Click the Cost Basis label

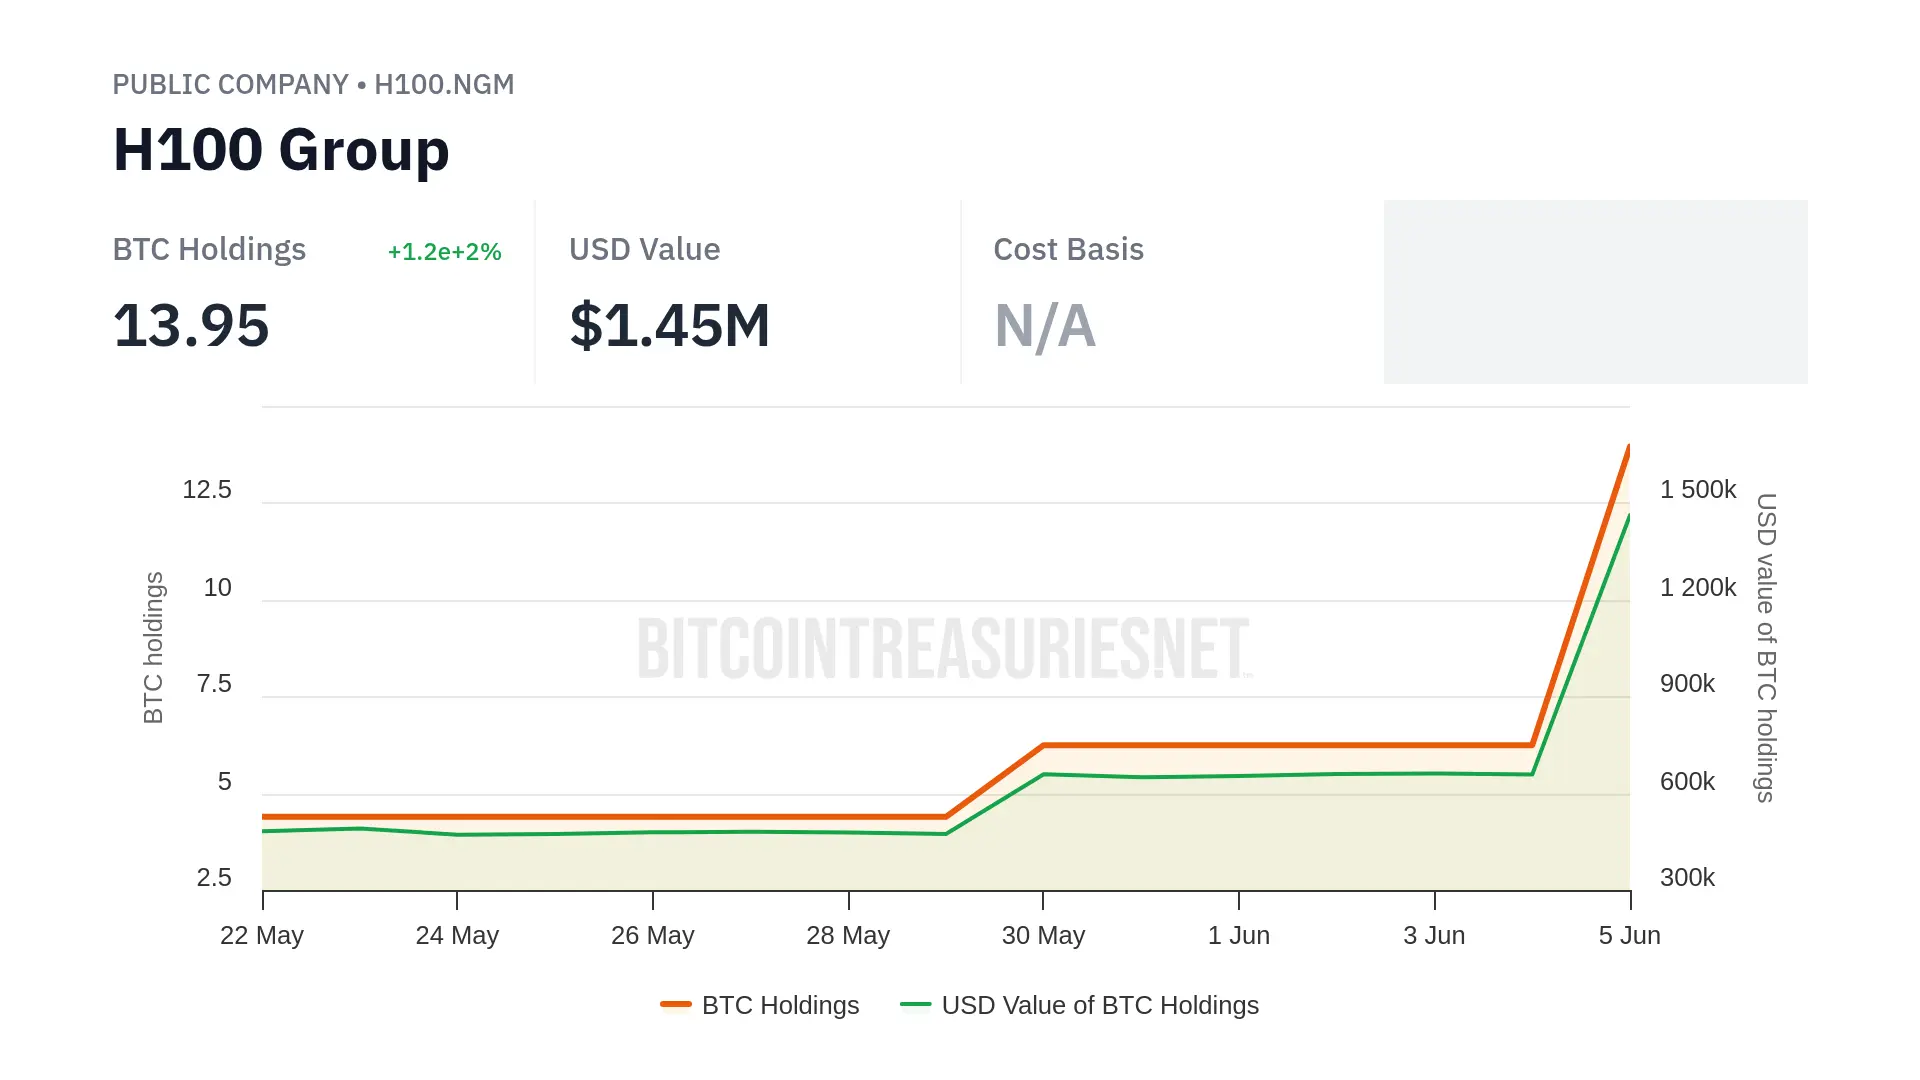coord(1068,250)
